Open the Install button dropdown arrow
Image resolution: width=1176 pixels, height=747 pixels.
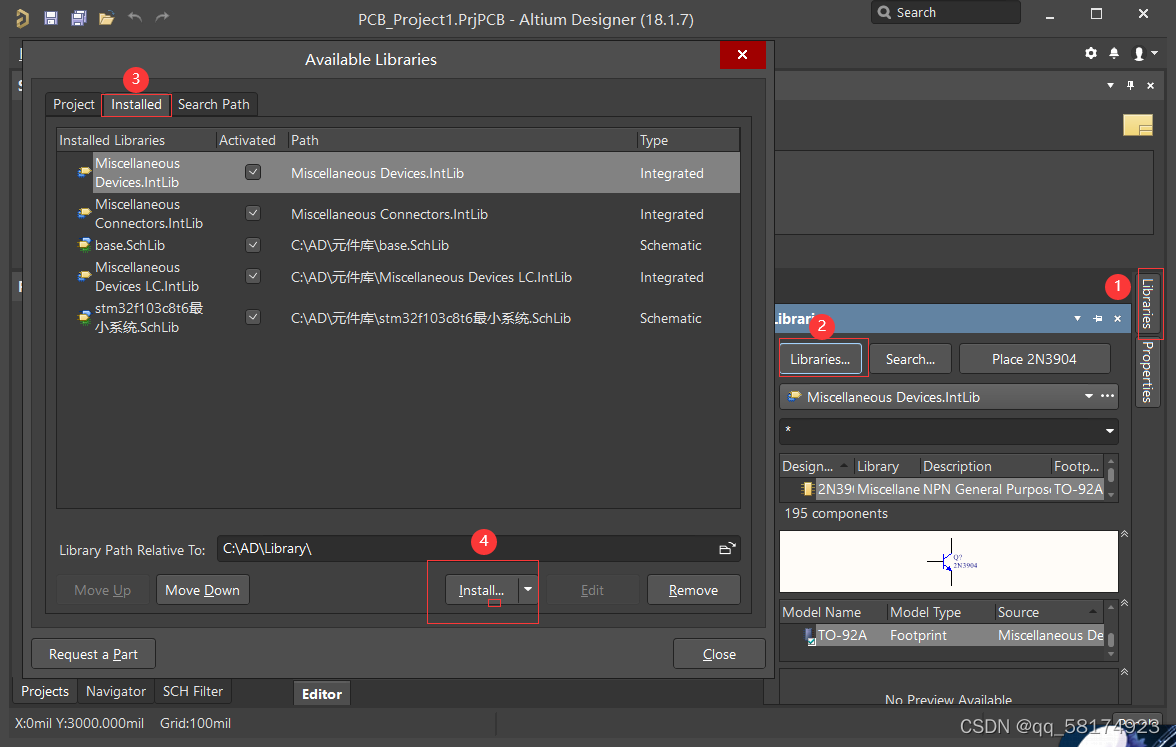click(528, 590)
